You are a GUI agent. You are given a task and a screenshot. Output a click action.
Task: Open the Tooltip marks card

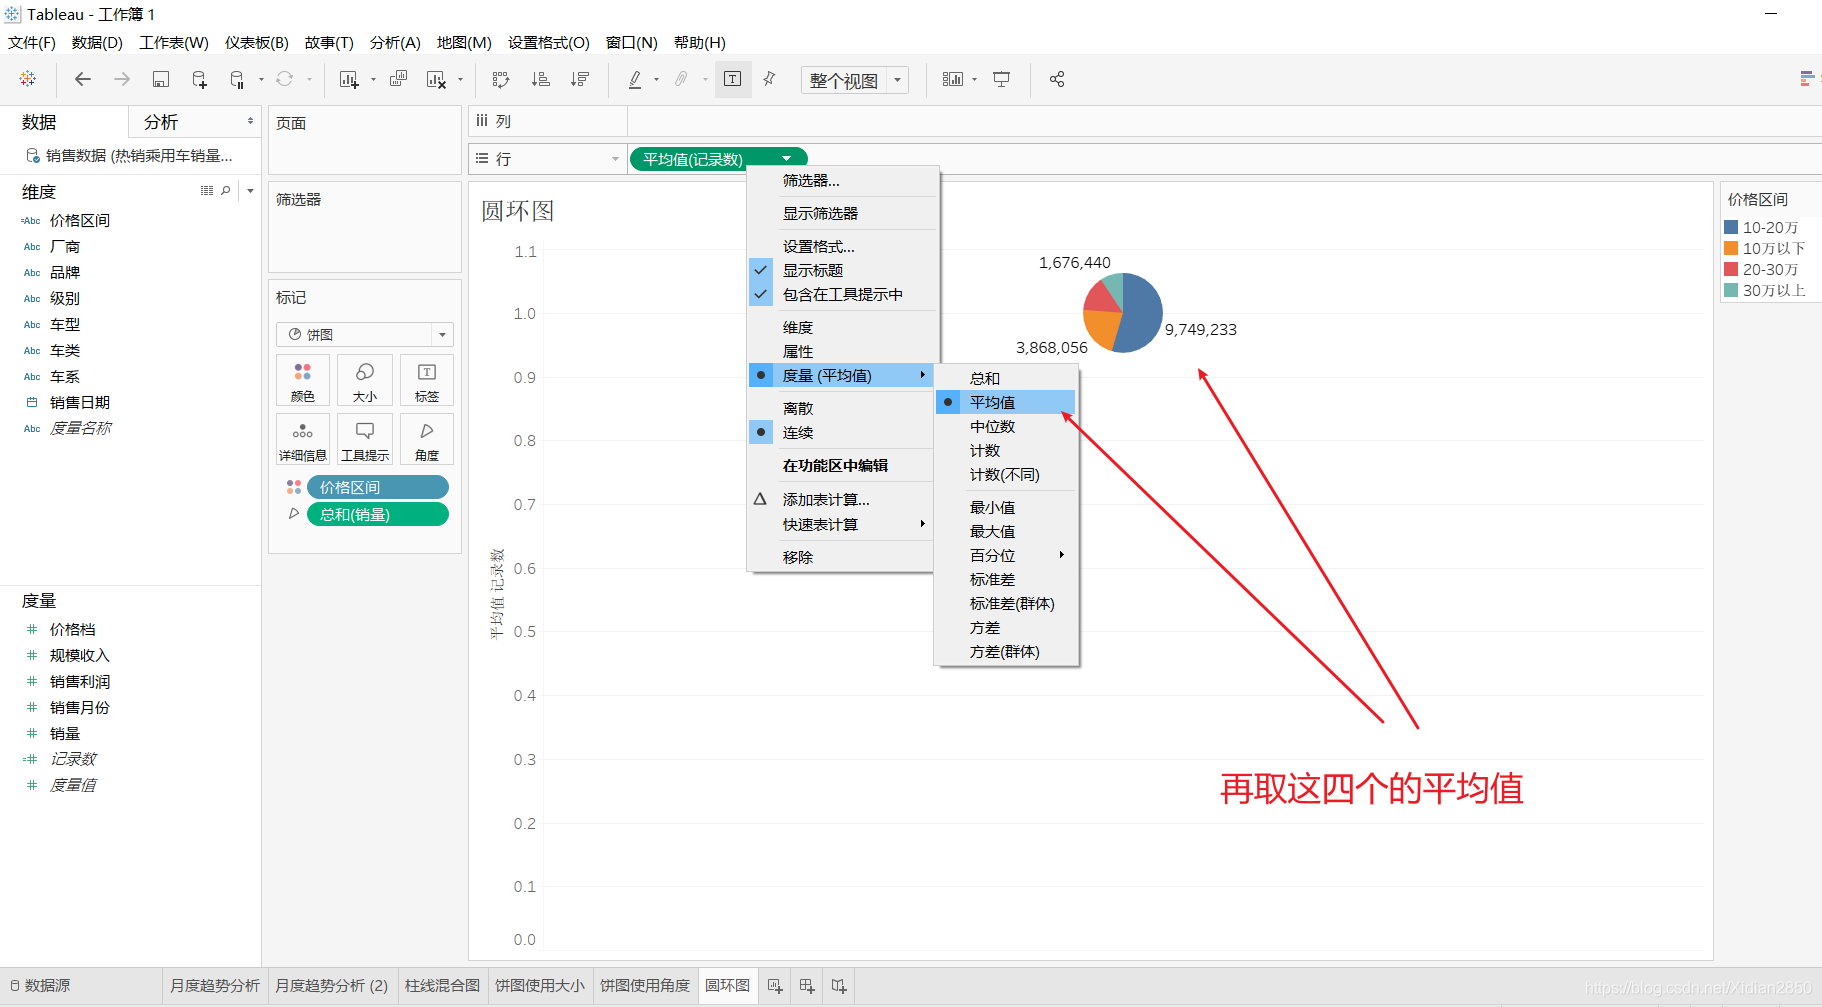(x=365, y=440)
